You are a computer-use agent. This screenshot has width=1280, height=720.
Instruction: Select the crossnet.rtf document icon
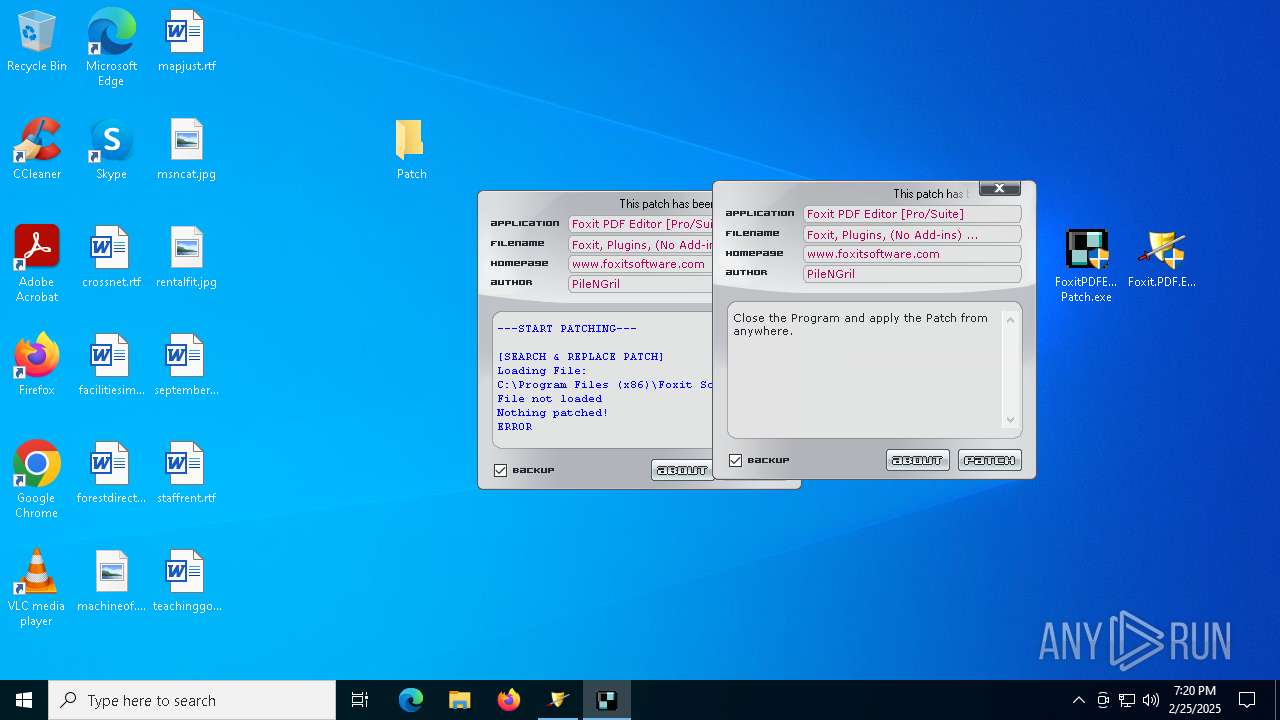point(111,258)
